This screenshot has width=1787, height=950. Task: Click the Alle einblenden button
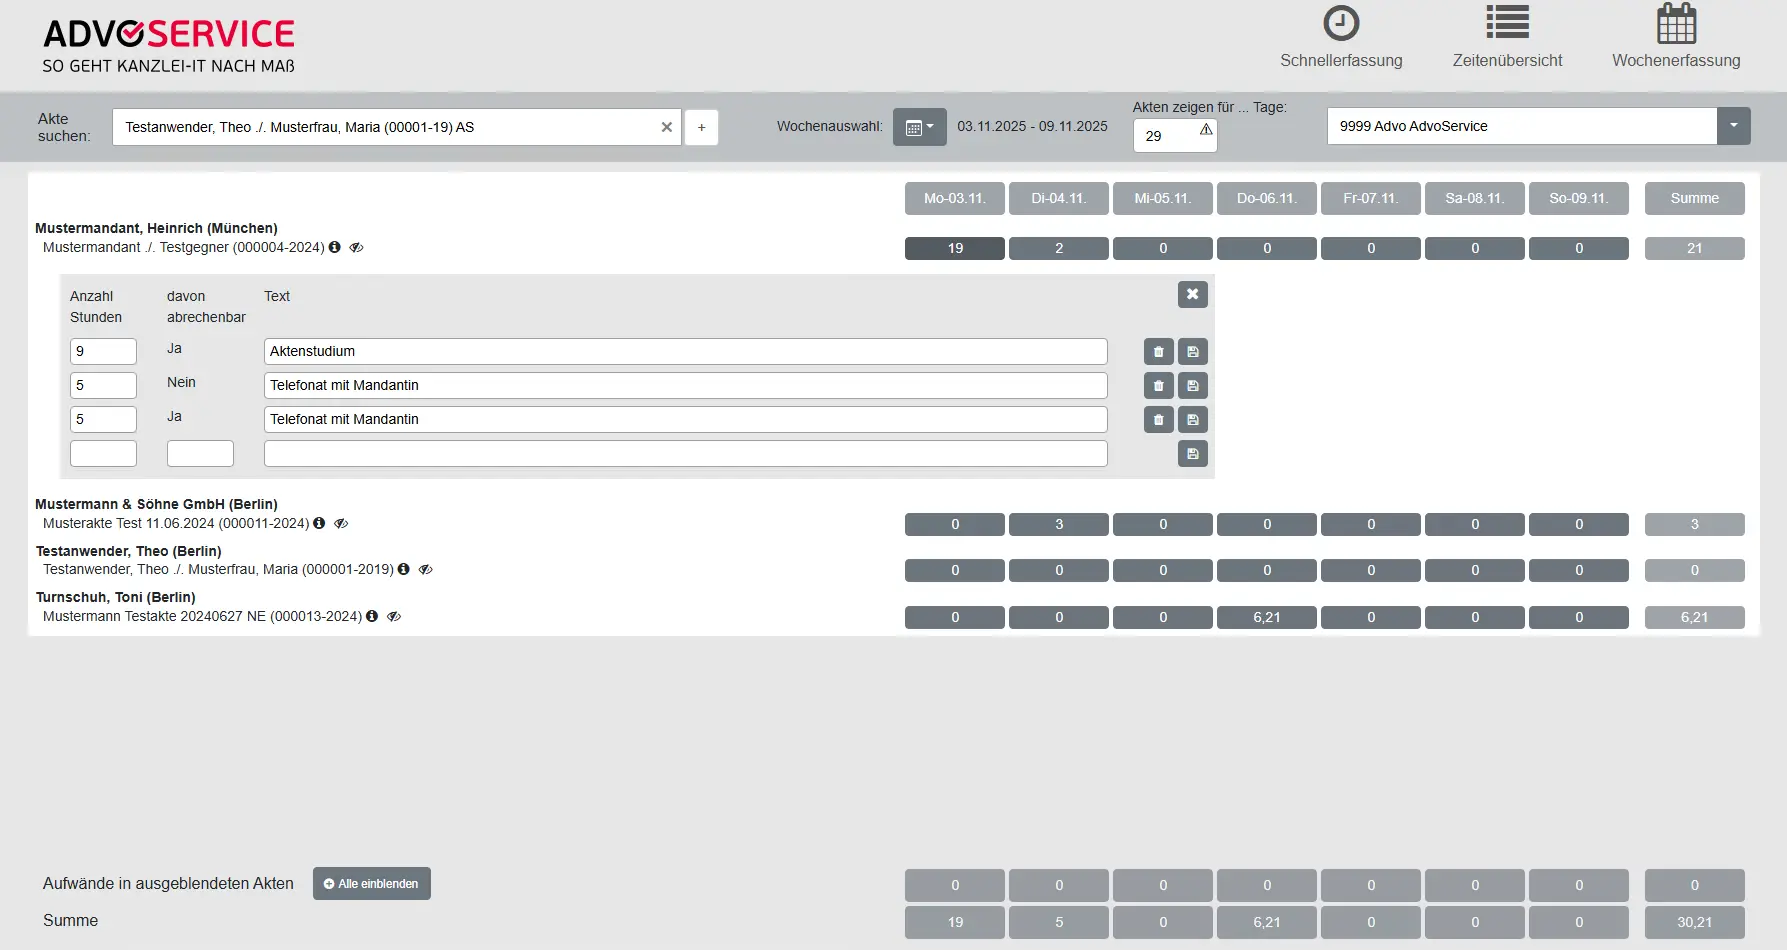point(371,883)
